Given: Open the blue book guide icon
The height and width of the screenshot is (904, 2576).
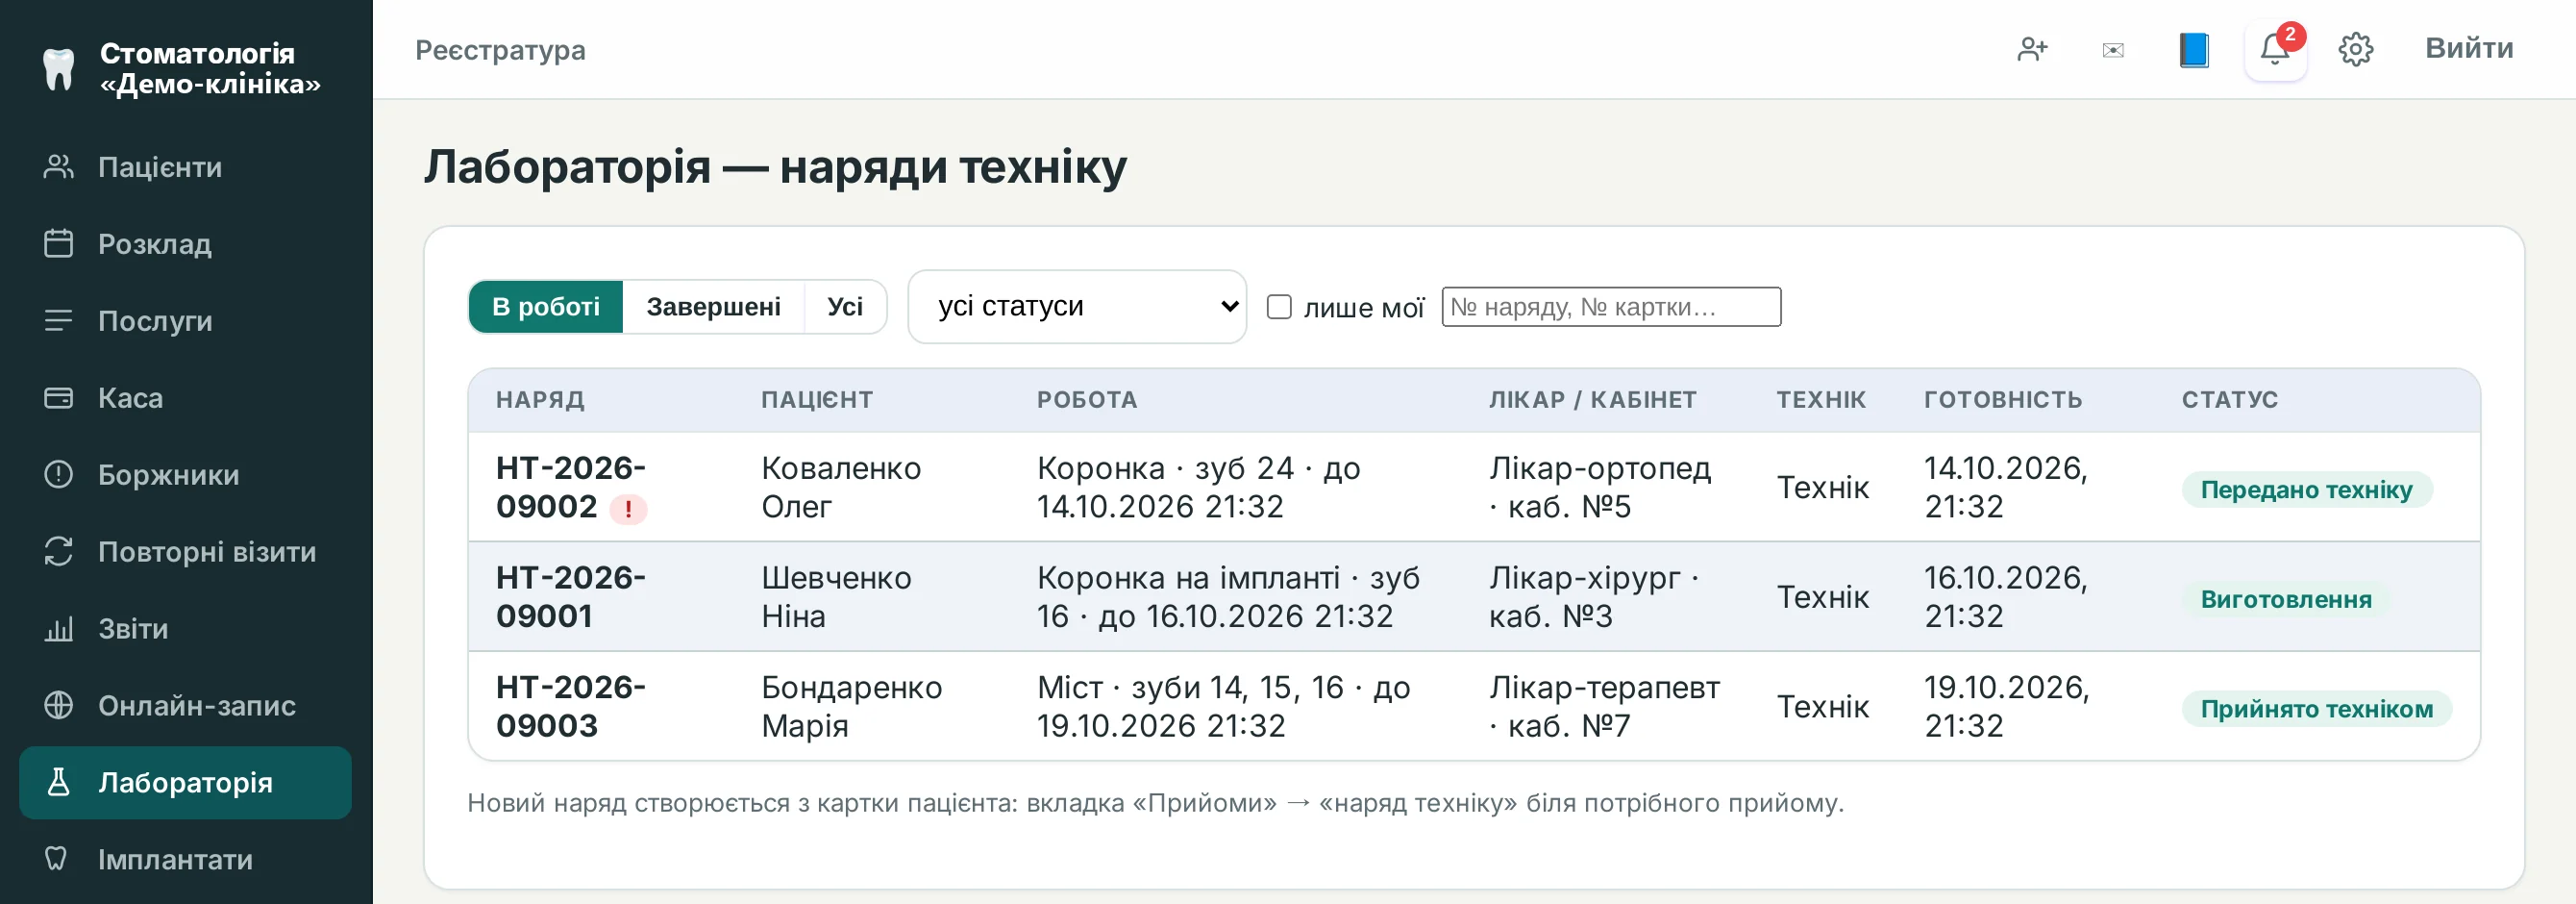Looking at the screenshot, I should [2194, 49].
